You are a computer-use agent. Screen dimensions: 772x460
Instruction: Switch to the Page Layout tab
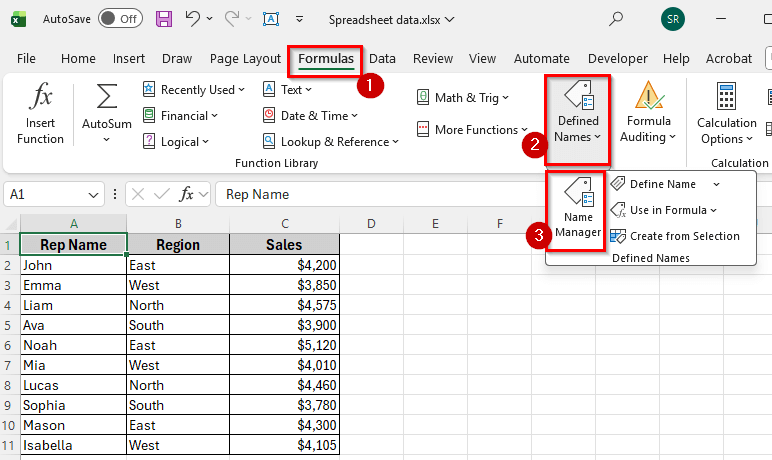[x=245, y=59]
